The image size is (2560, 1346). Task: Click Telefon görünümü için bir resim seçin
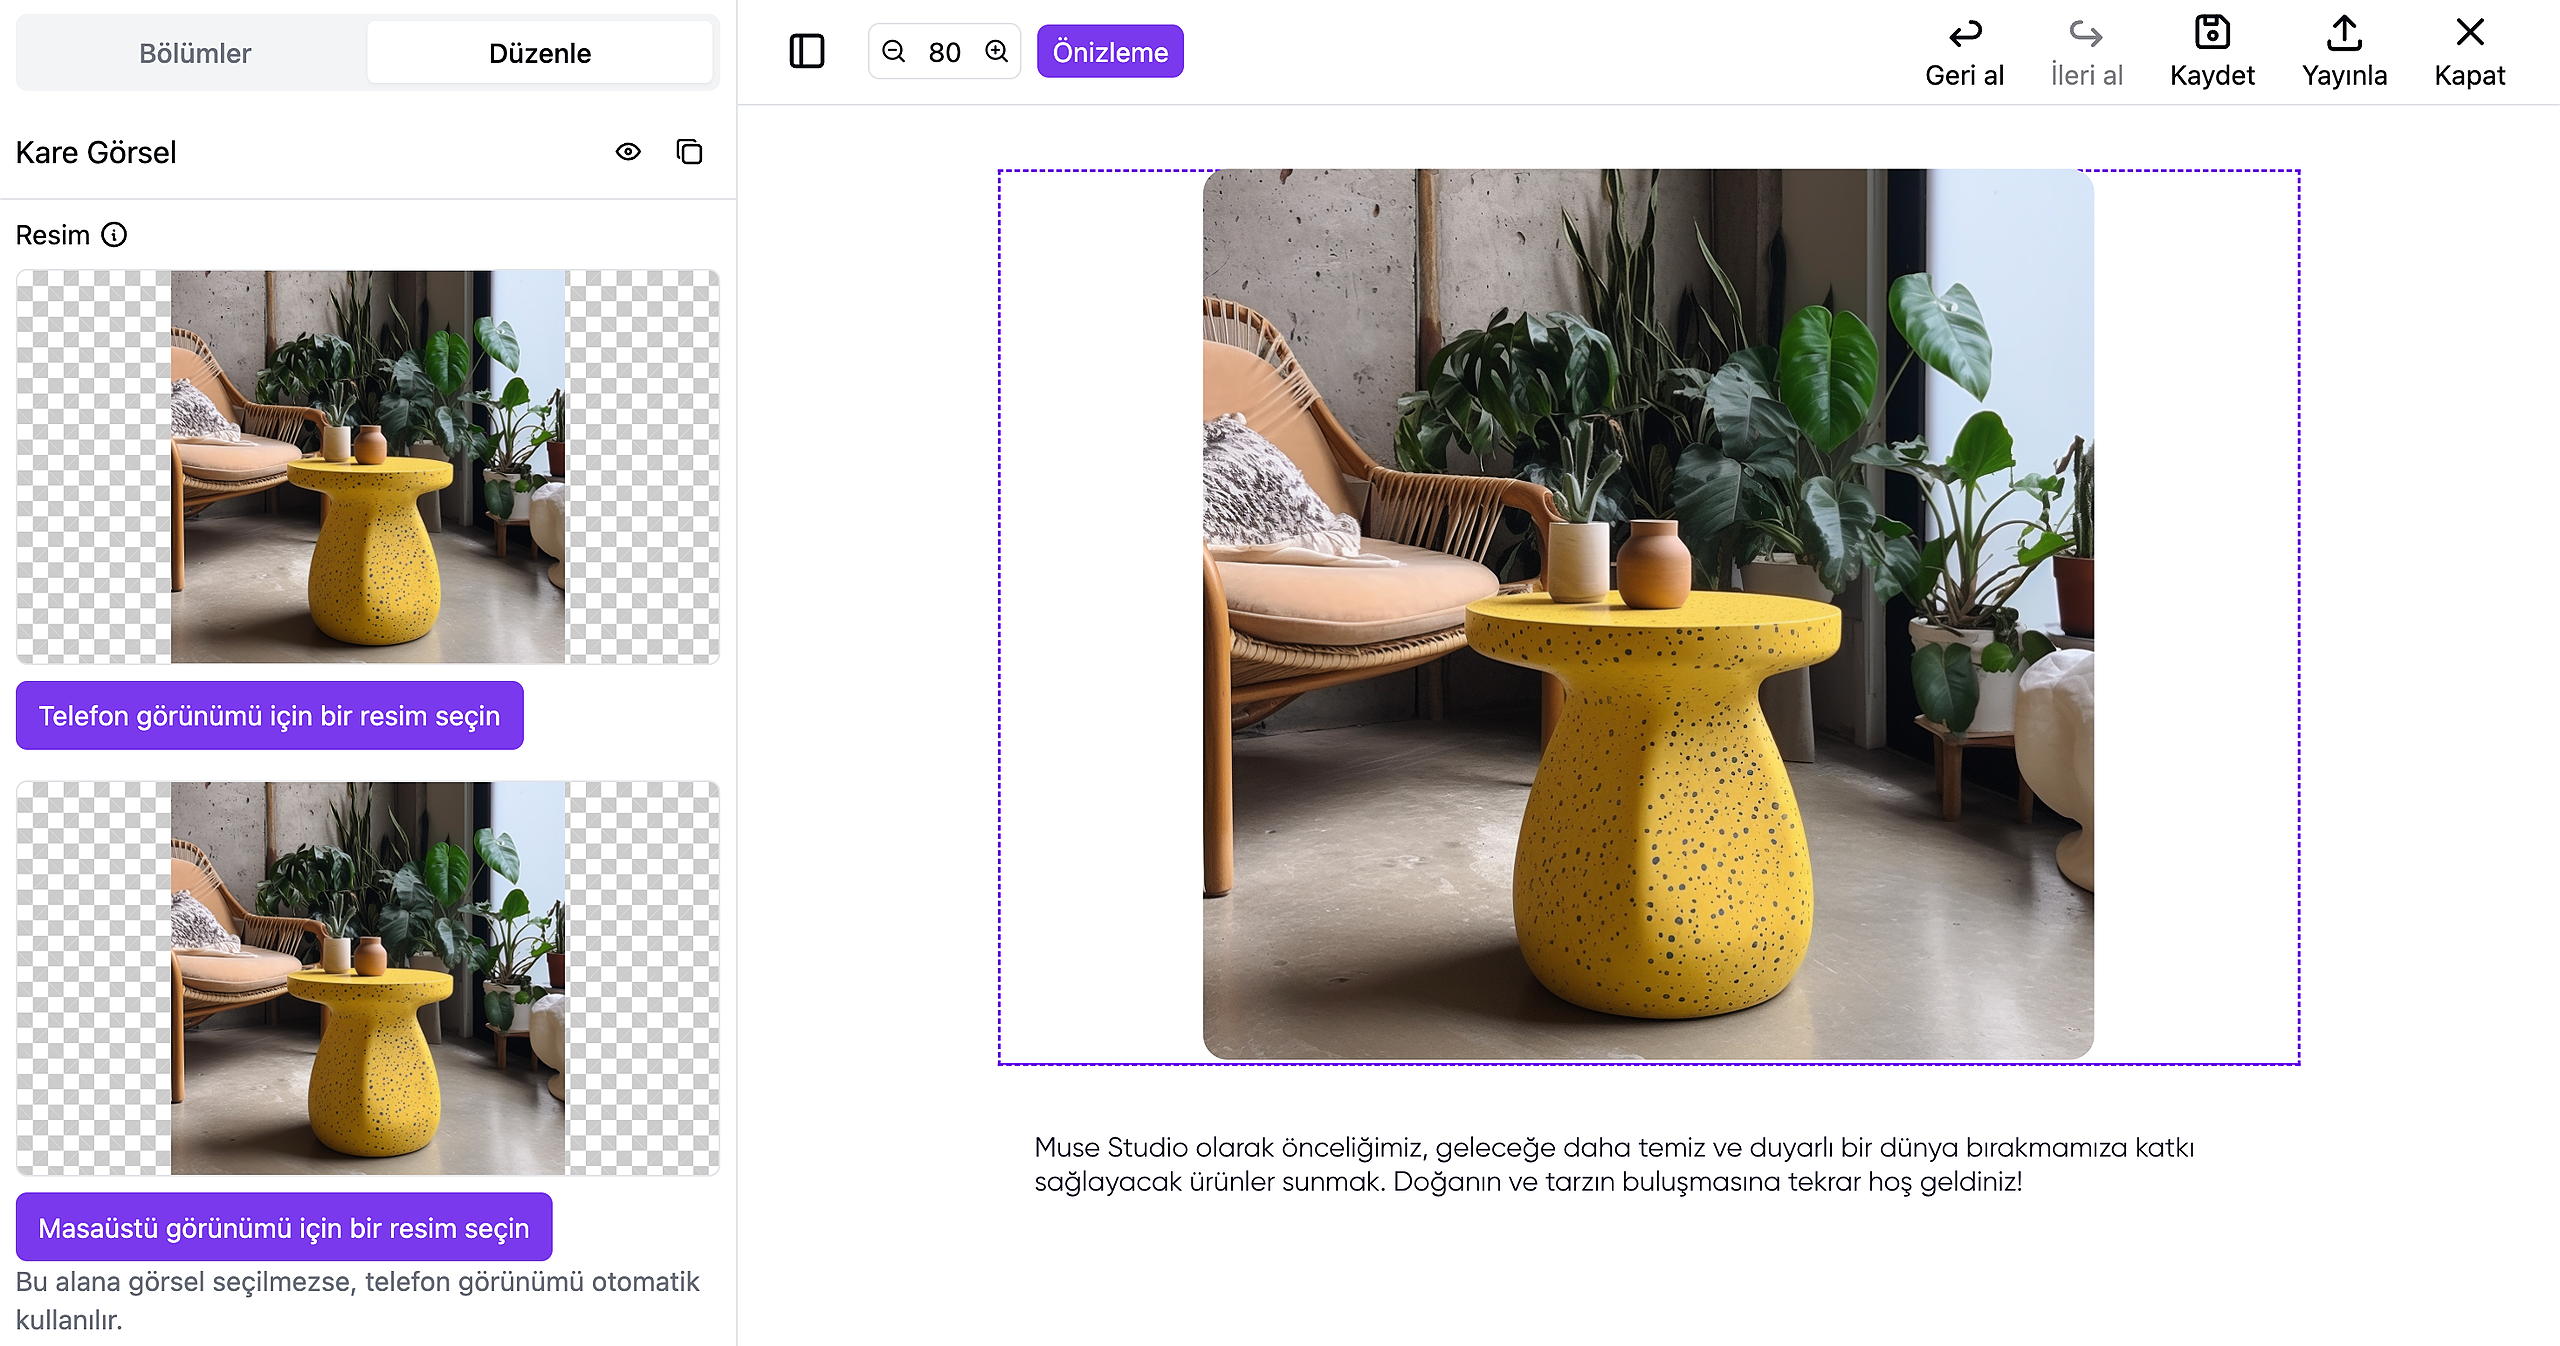pyautogui.click(x=269, y=716)
